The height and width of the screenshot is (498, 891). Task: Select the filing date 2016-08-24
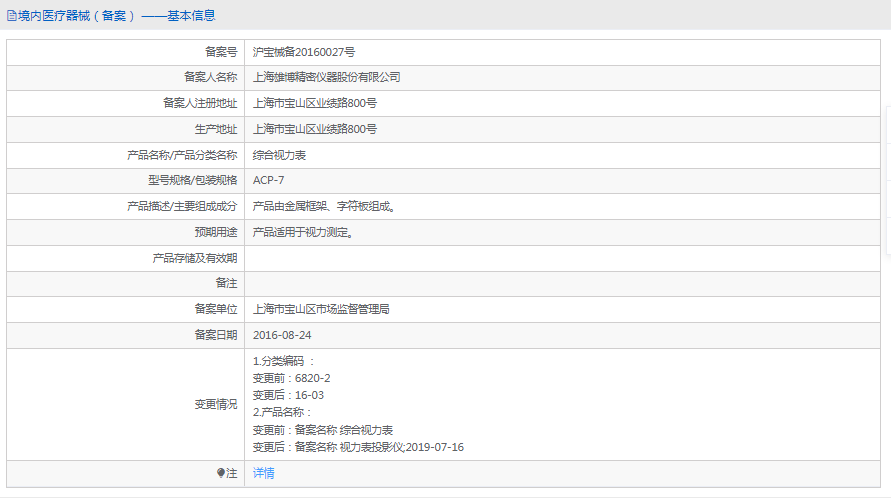(x=282, y=335)
